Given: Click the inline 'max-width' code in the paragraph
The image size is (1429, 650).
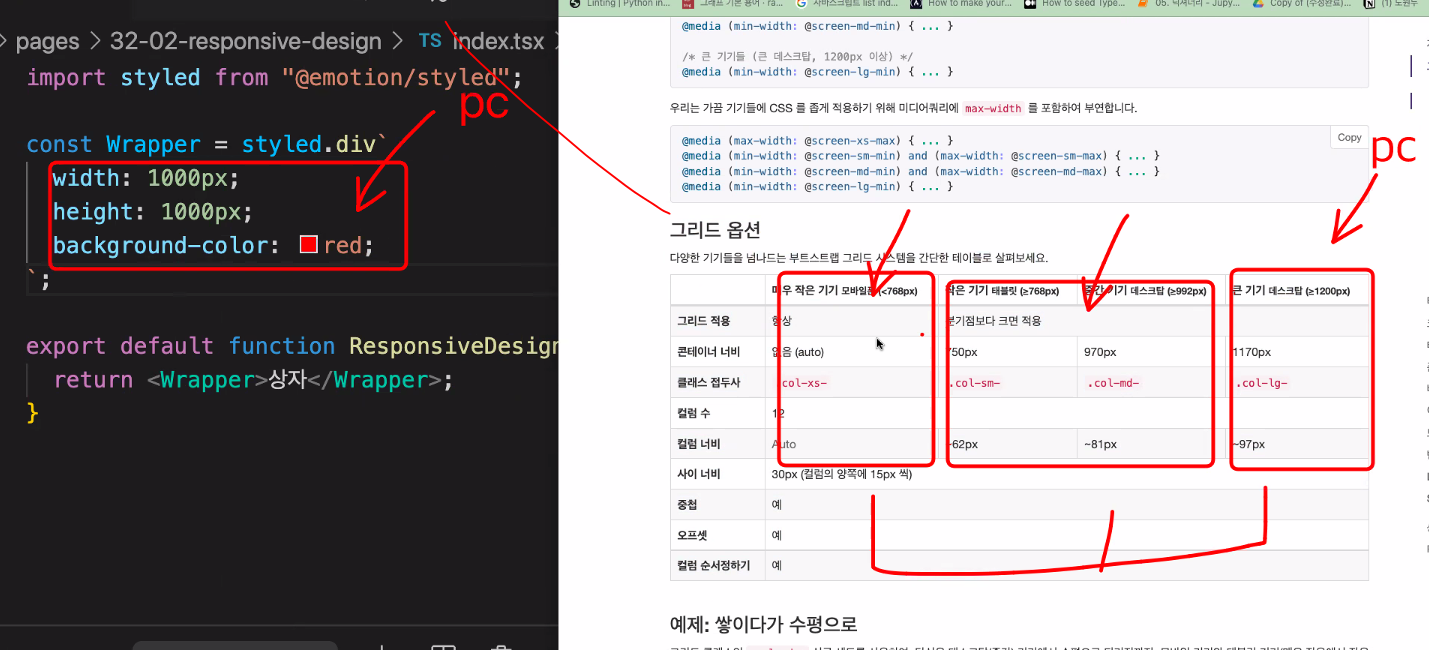Looking at the screenshot, I should click(993, 108).
